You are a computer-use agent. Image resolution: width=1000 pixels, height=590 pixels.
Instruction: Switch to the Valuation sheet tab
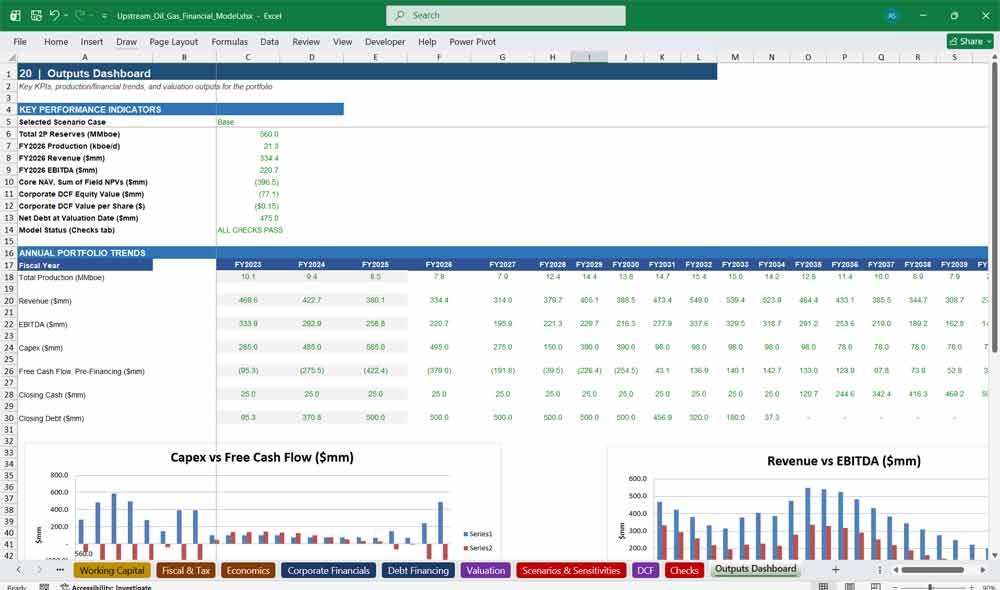(485, 570)
